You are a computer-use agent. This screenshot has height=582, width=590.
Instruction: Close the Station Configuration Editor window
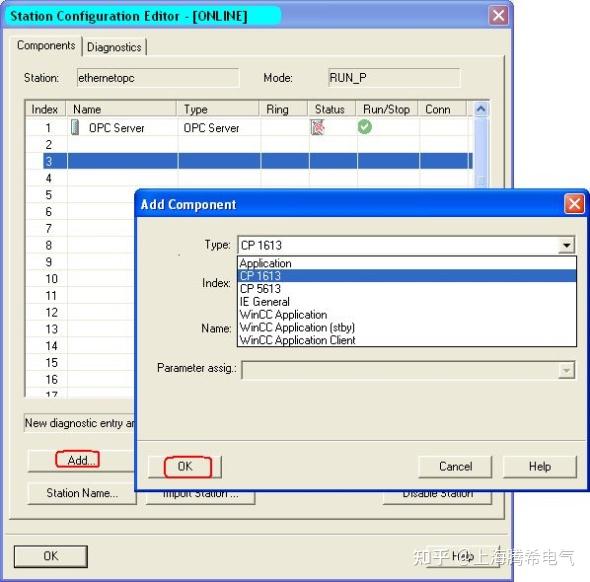(498, 16)
